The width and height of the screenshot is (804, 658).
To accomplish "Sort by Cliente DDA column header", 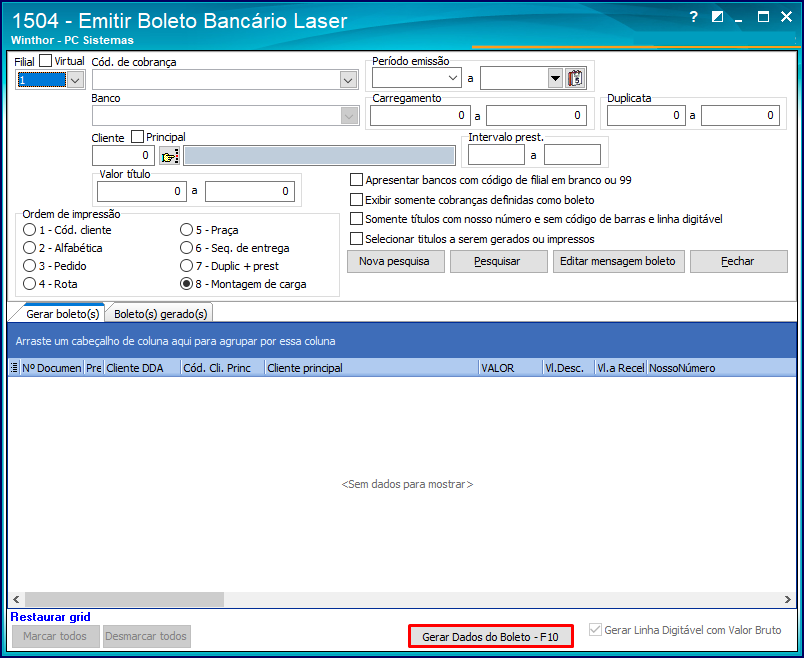I will 142,368.
